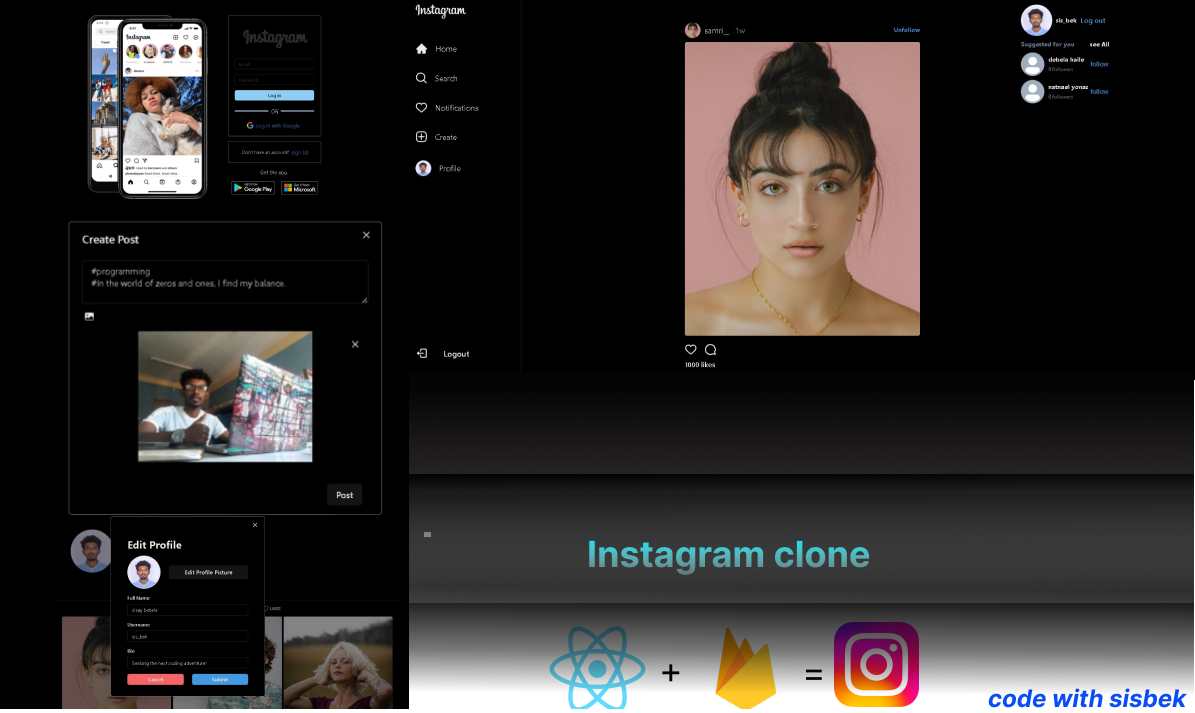The width and height of the screenshot is (1195, 713).
Task: Choose Logout in the sidebar menu
Action: coord(457,354)
